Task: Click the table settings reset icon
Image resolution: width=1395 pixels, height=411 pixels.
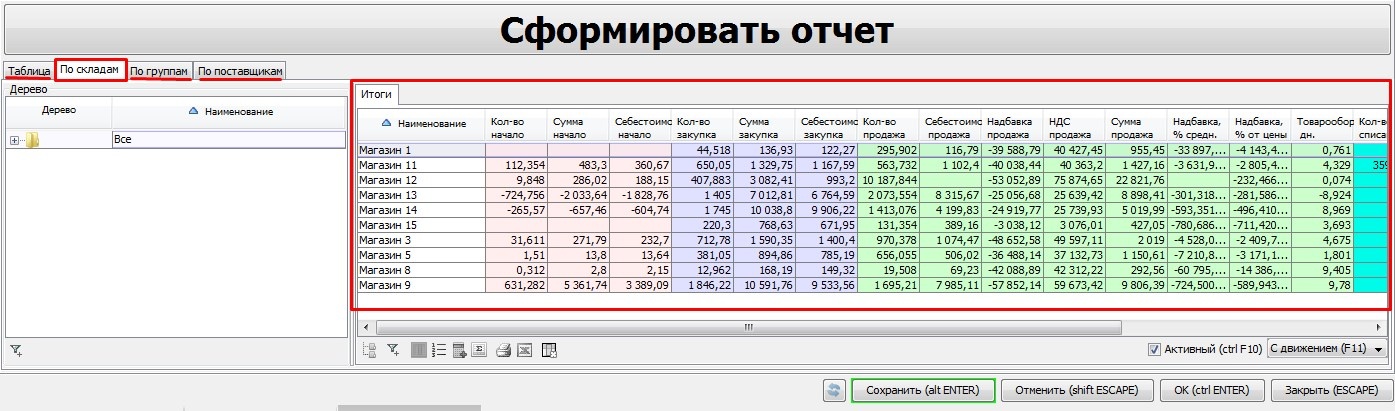Action: coord(548,350)
